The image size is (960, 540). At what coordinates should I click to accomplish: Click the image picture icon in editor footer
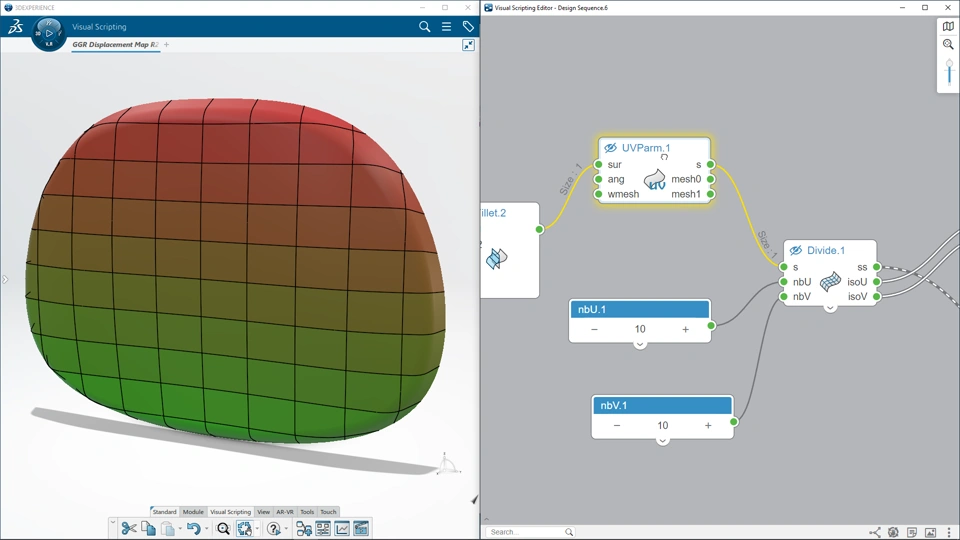pyautogui.click(x=930, y=532)
